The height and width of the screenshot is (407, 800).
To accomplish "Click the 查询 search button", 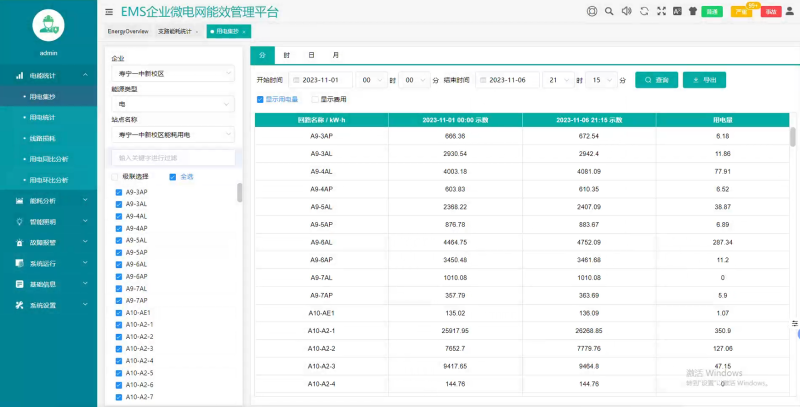I will pos(655,80).
